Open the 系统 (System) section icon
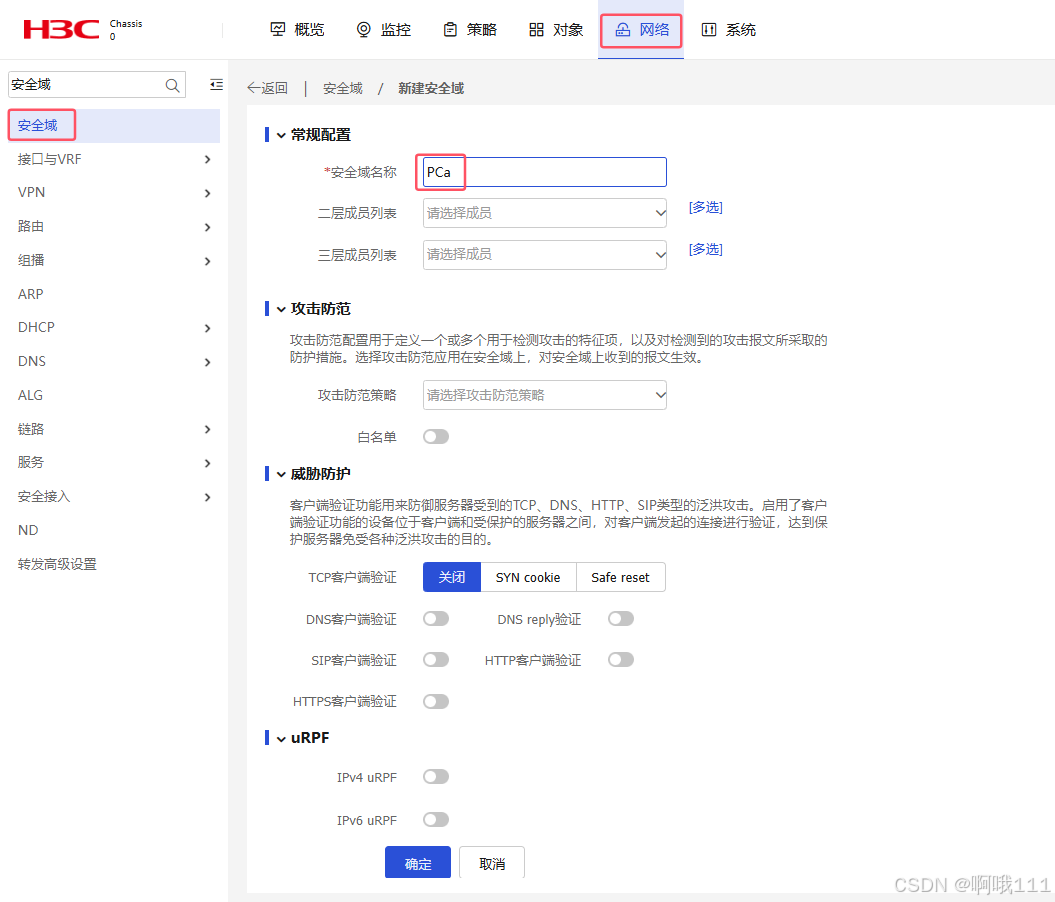The width and height of the screenshot is (1055, 902). (710, 29)
